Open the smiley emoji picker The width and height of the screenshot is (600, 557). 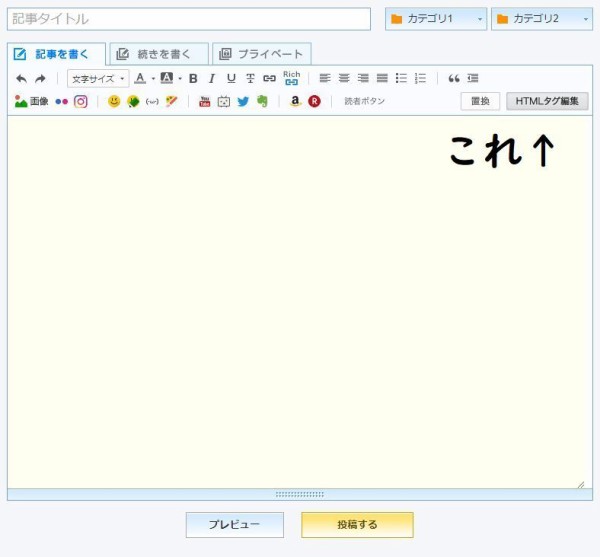(x=114, y=101)
